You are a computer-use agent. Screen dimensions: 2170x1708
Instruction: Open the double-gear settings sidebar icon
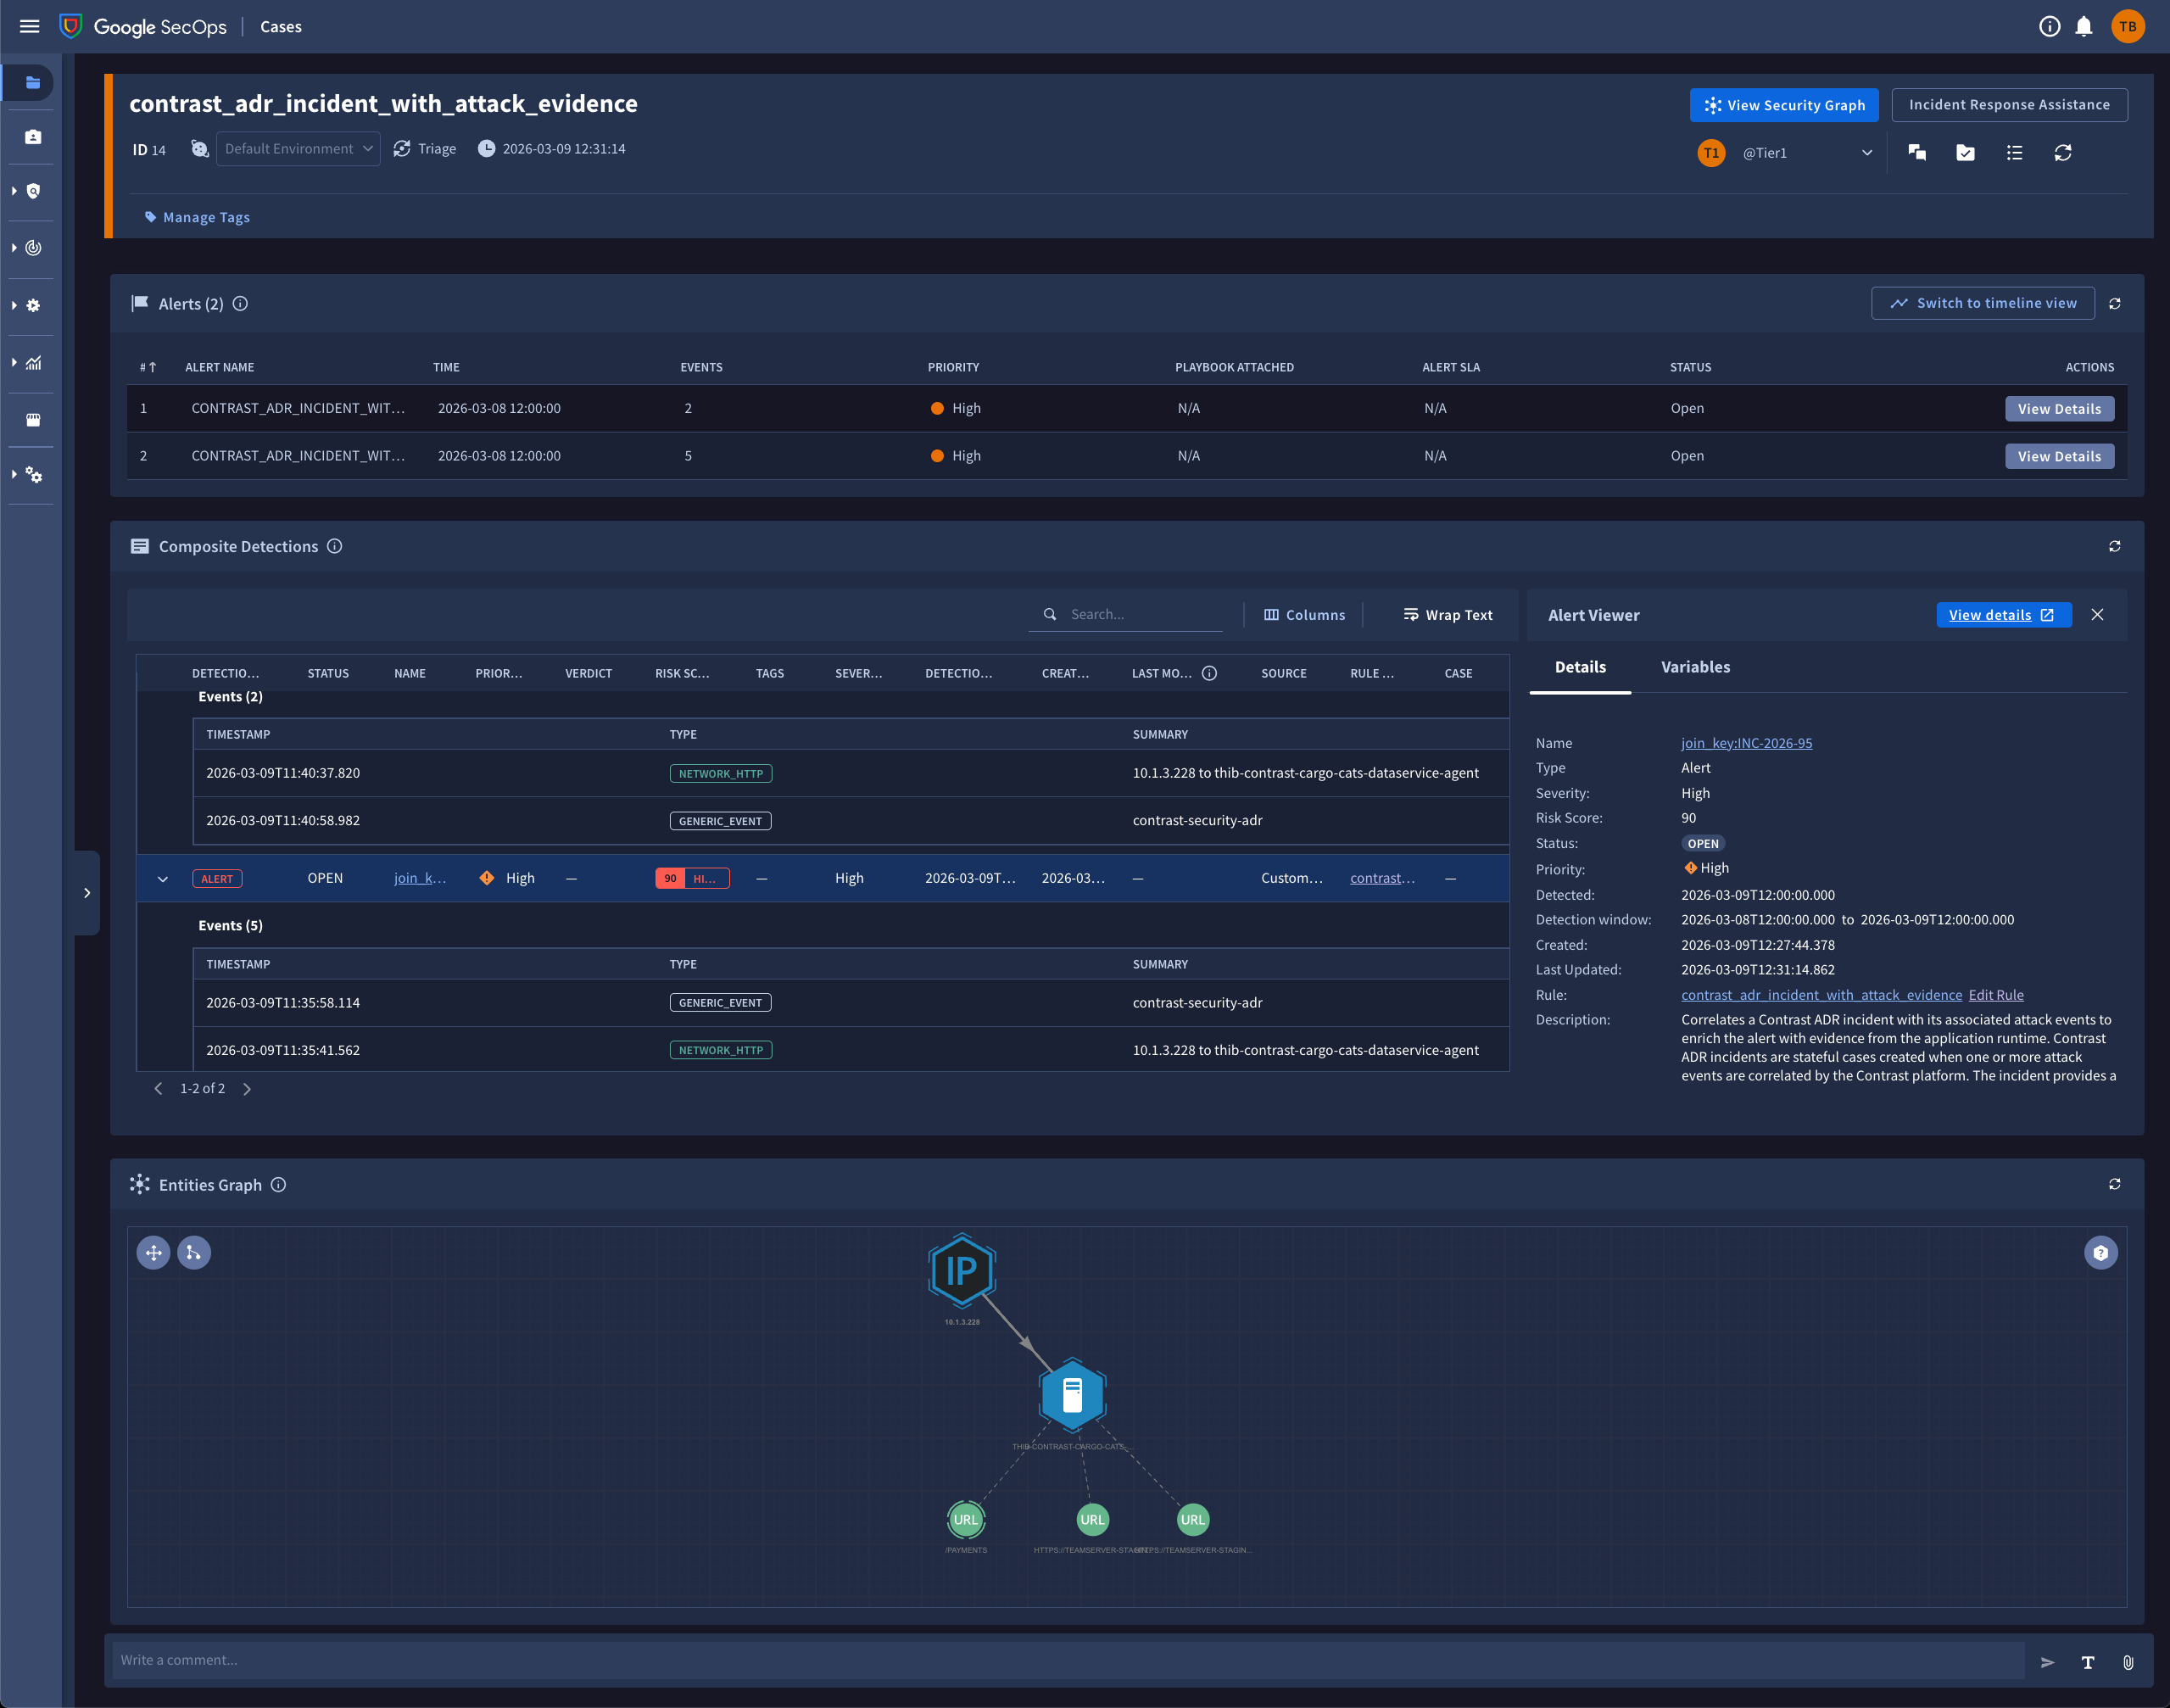click(x=34, y=475)
